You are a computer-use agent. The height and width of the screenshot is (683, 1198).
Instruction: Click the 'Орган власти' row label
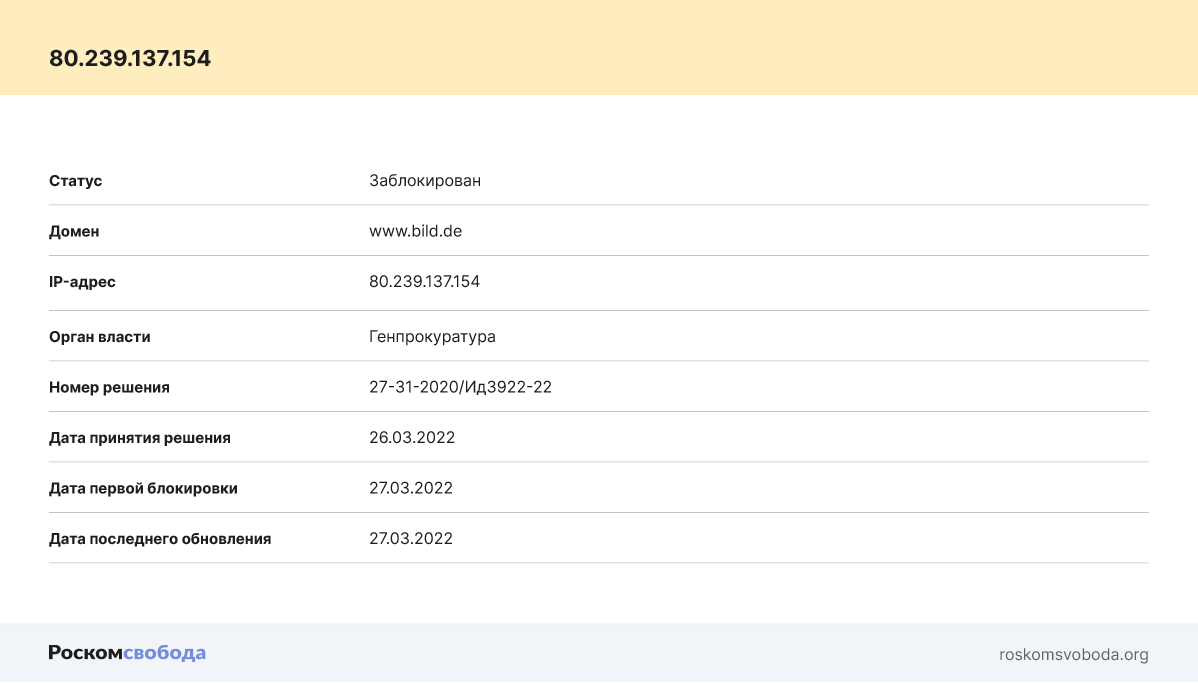click(100, 337)
